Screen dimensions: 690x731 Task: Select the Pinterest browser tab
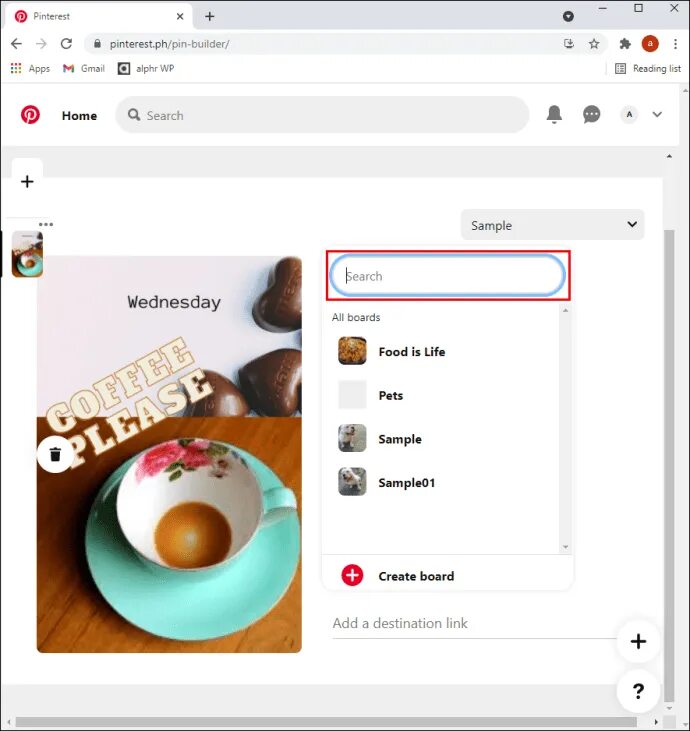pyautogui.click(x=99, y=16)
